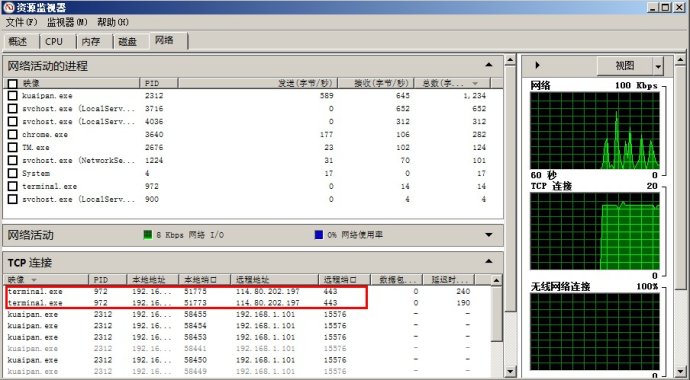Switch to the CPU tab
Viewport: 690px width, 380px height.
click(54, 42)
